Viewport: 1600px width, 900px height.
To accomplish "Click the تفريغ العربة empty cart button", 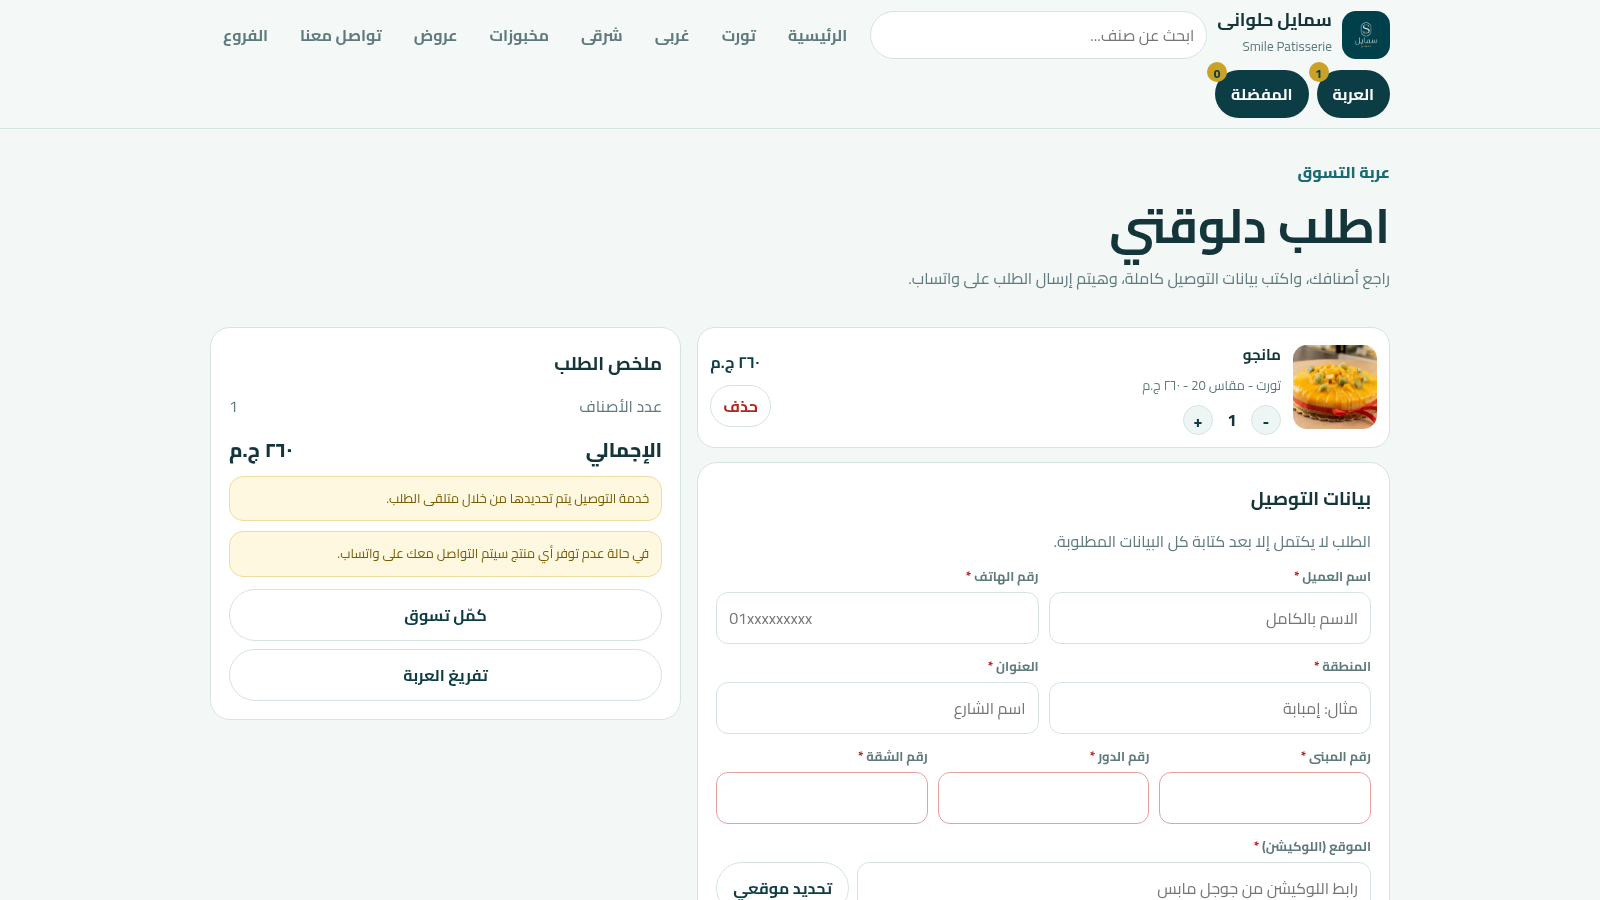I will click(445, 675).
